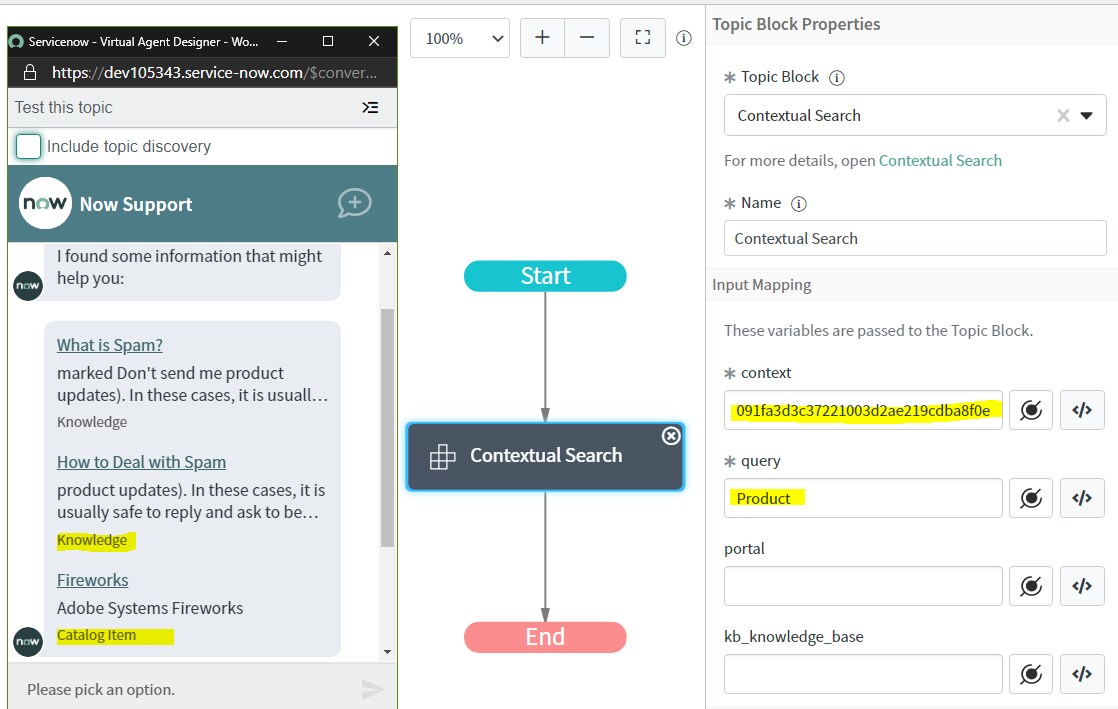Click the Contextual Search node grid icon
The height and width of the screenshot is (709, 1118).
(442, 456)
